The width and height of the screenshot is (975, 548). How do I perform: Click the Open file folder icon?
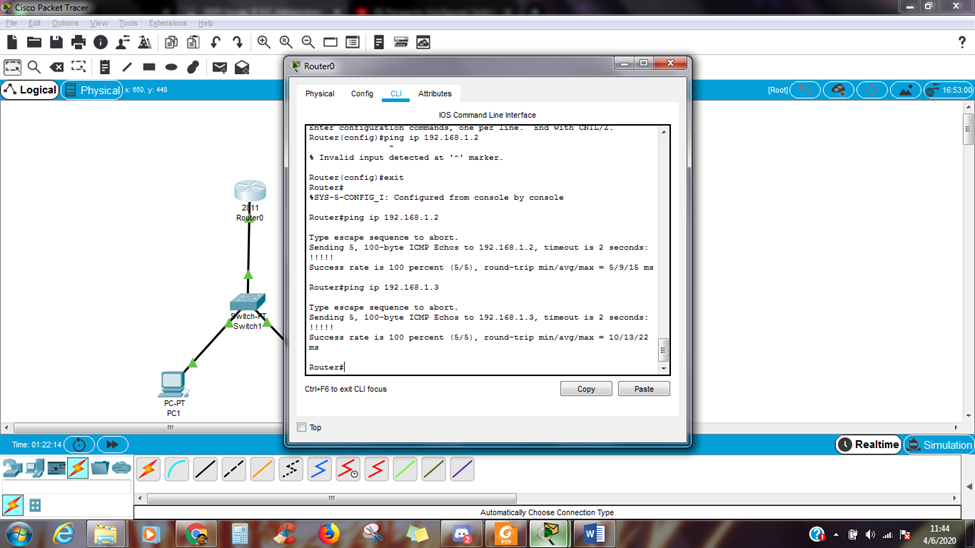(x=34, y=42)
